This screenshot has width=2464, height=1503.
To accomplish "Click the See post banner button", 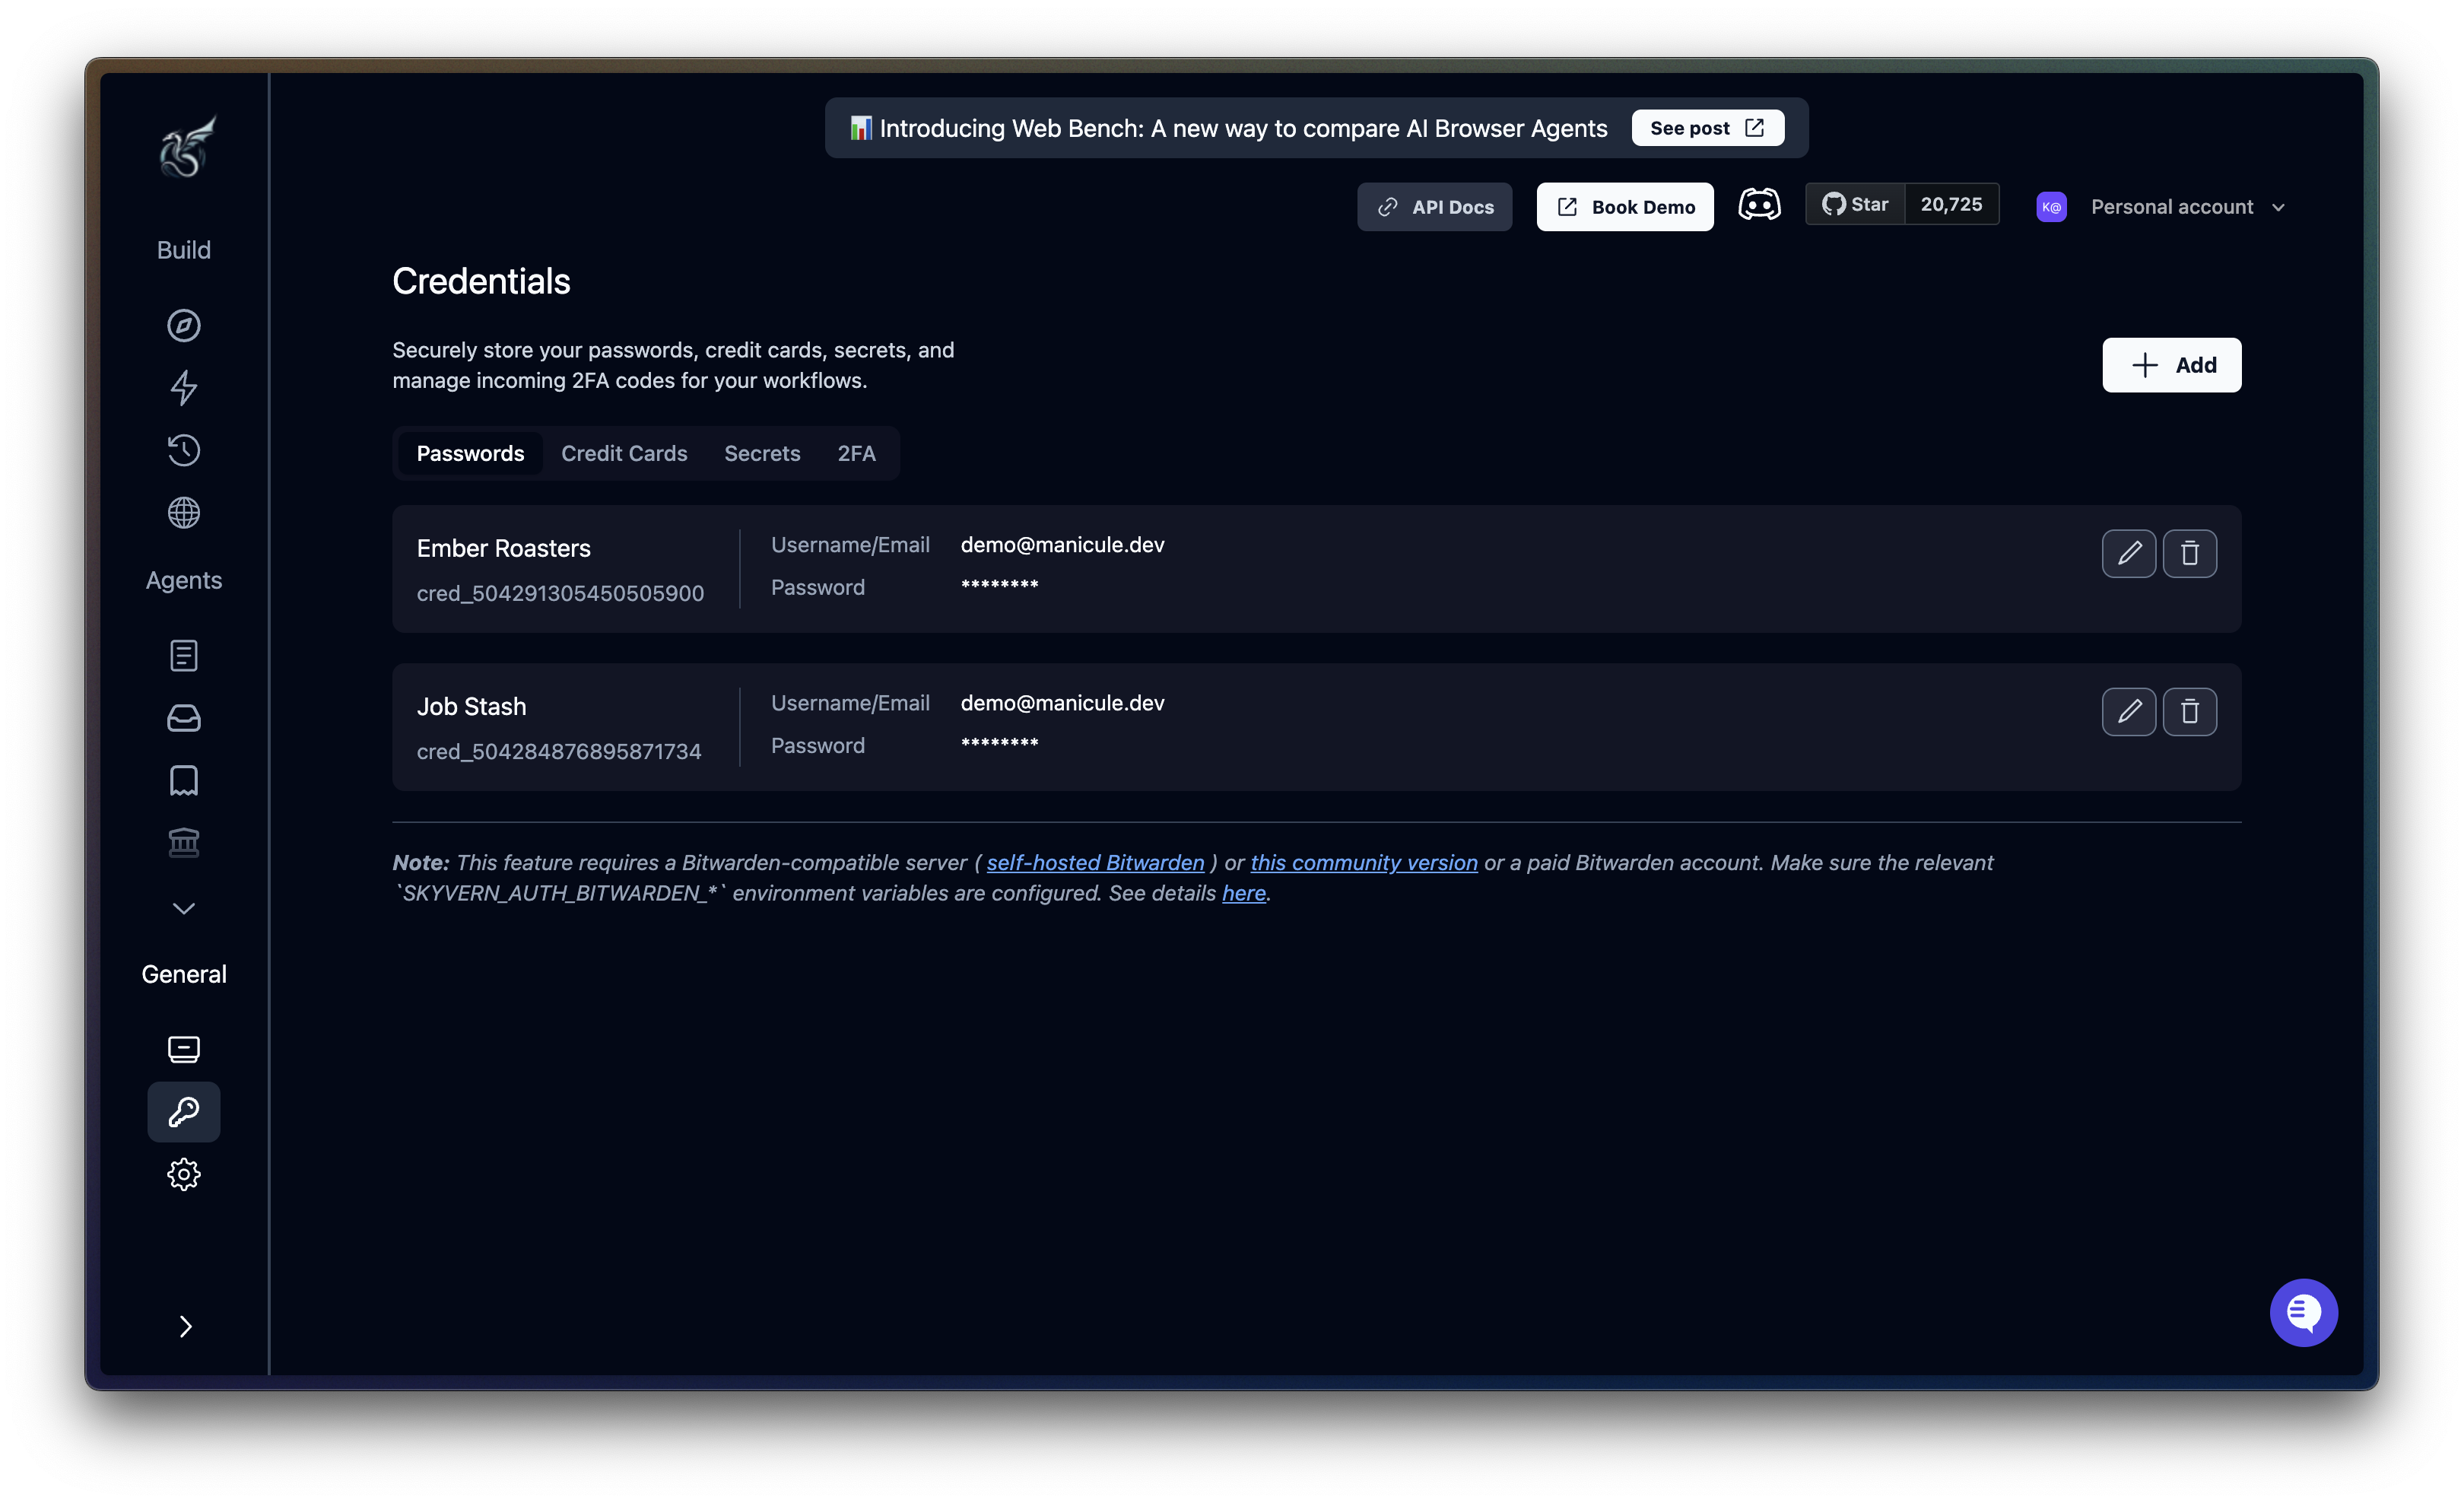I will [x=1706, y=127].
